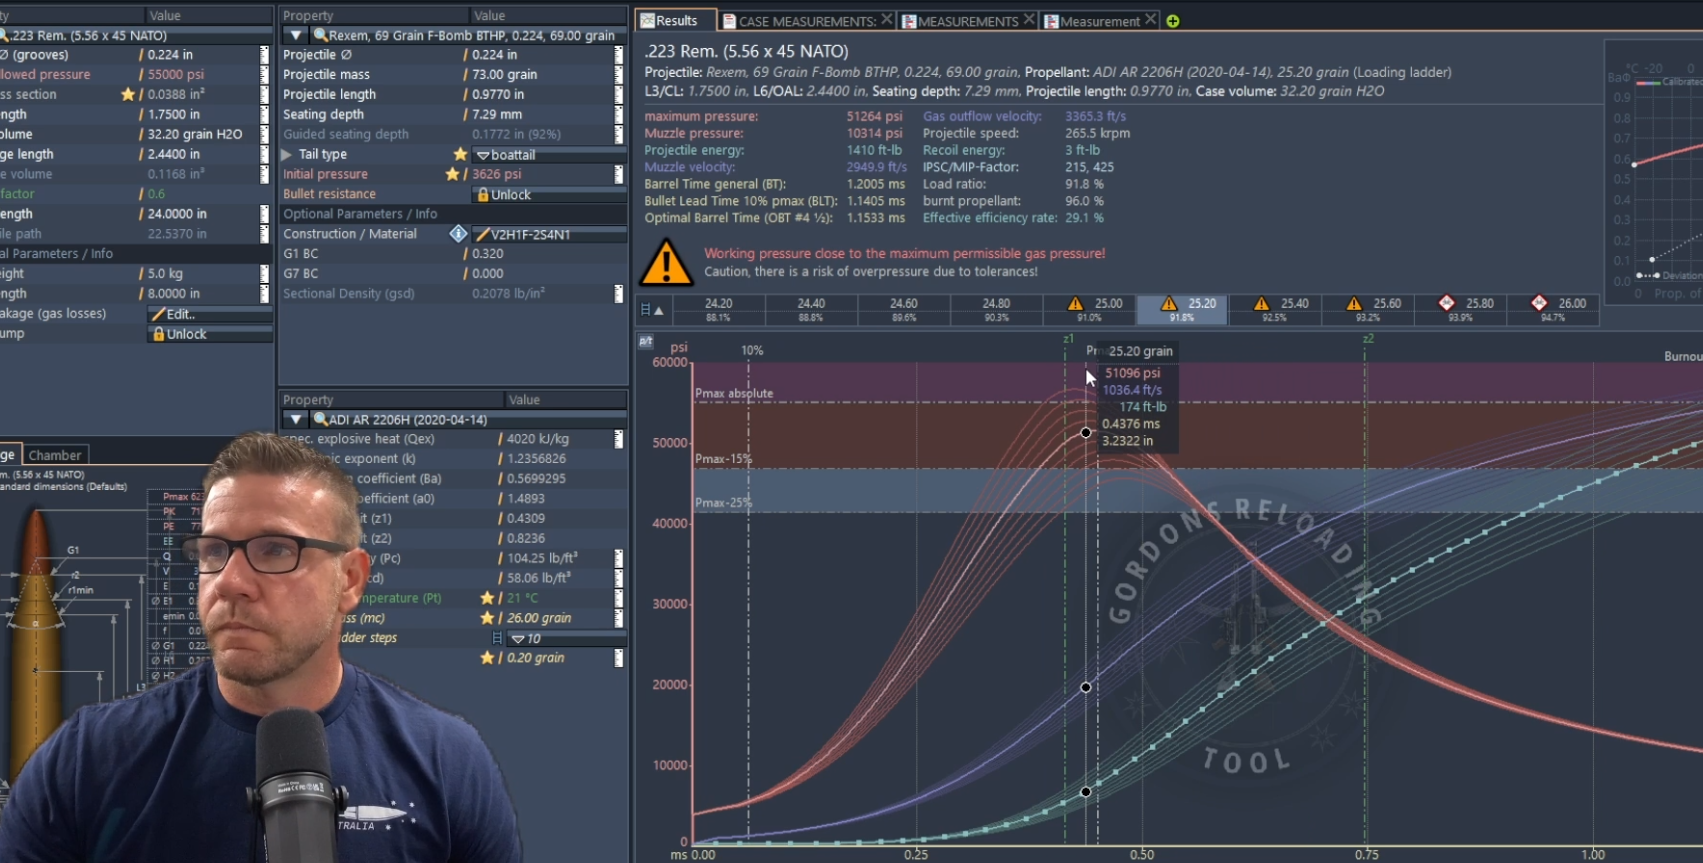Screen dimensions: 1703x863
Task: Select the 26.00 grain ladder step
Action: tap(1563, 309)
